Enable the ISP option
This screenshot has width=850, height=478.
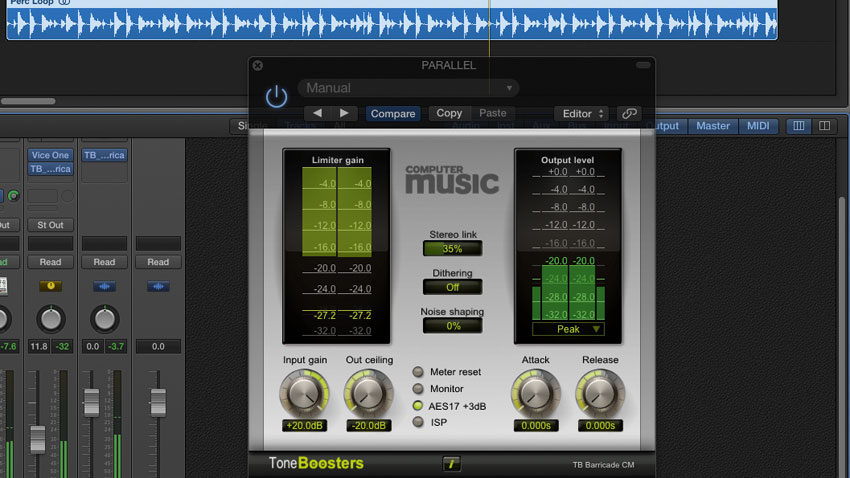click(418, 422)
